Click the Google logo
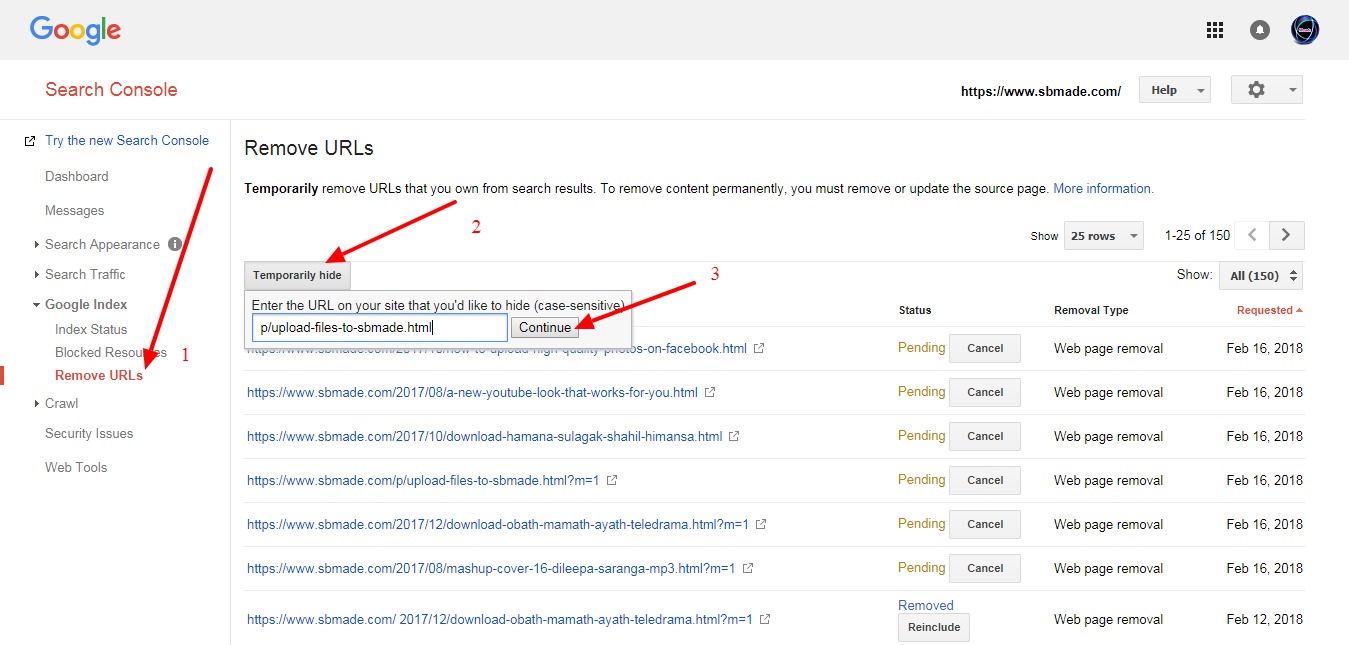Viewport: 1349px width, 645px height. click(x=75, y=30)
